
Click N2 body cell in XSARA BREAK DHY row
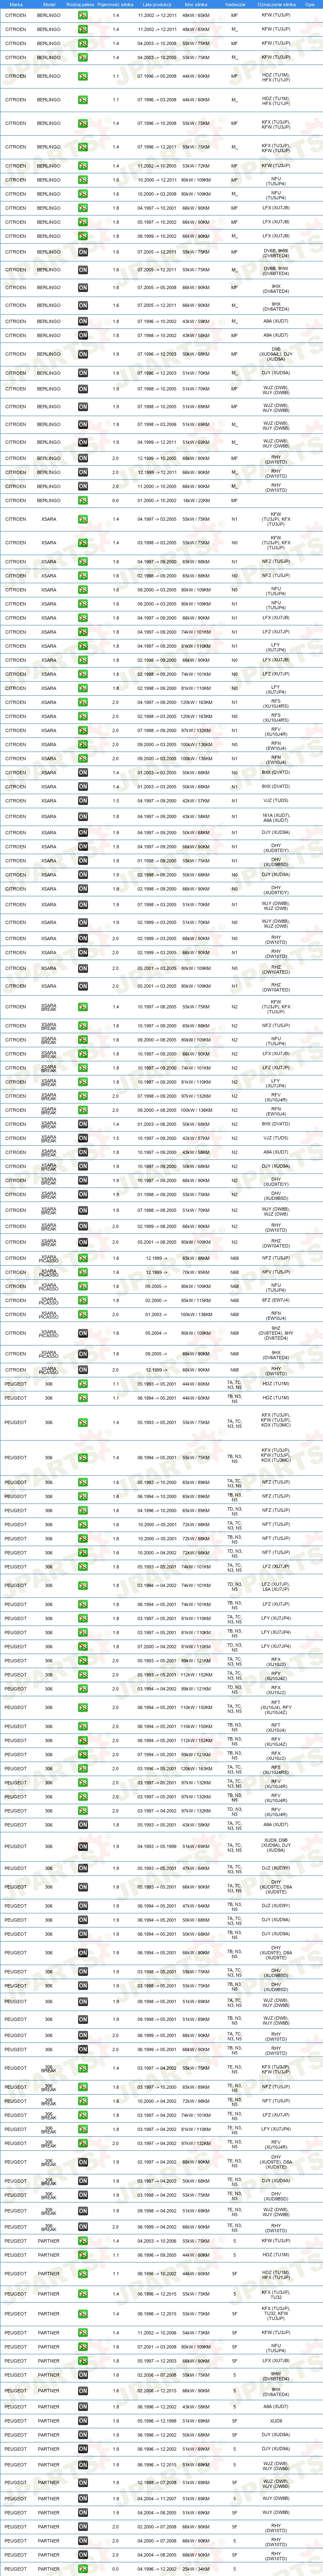[235, 1180]
